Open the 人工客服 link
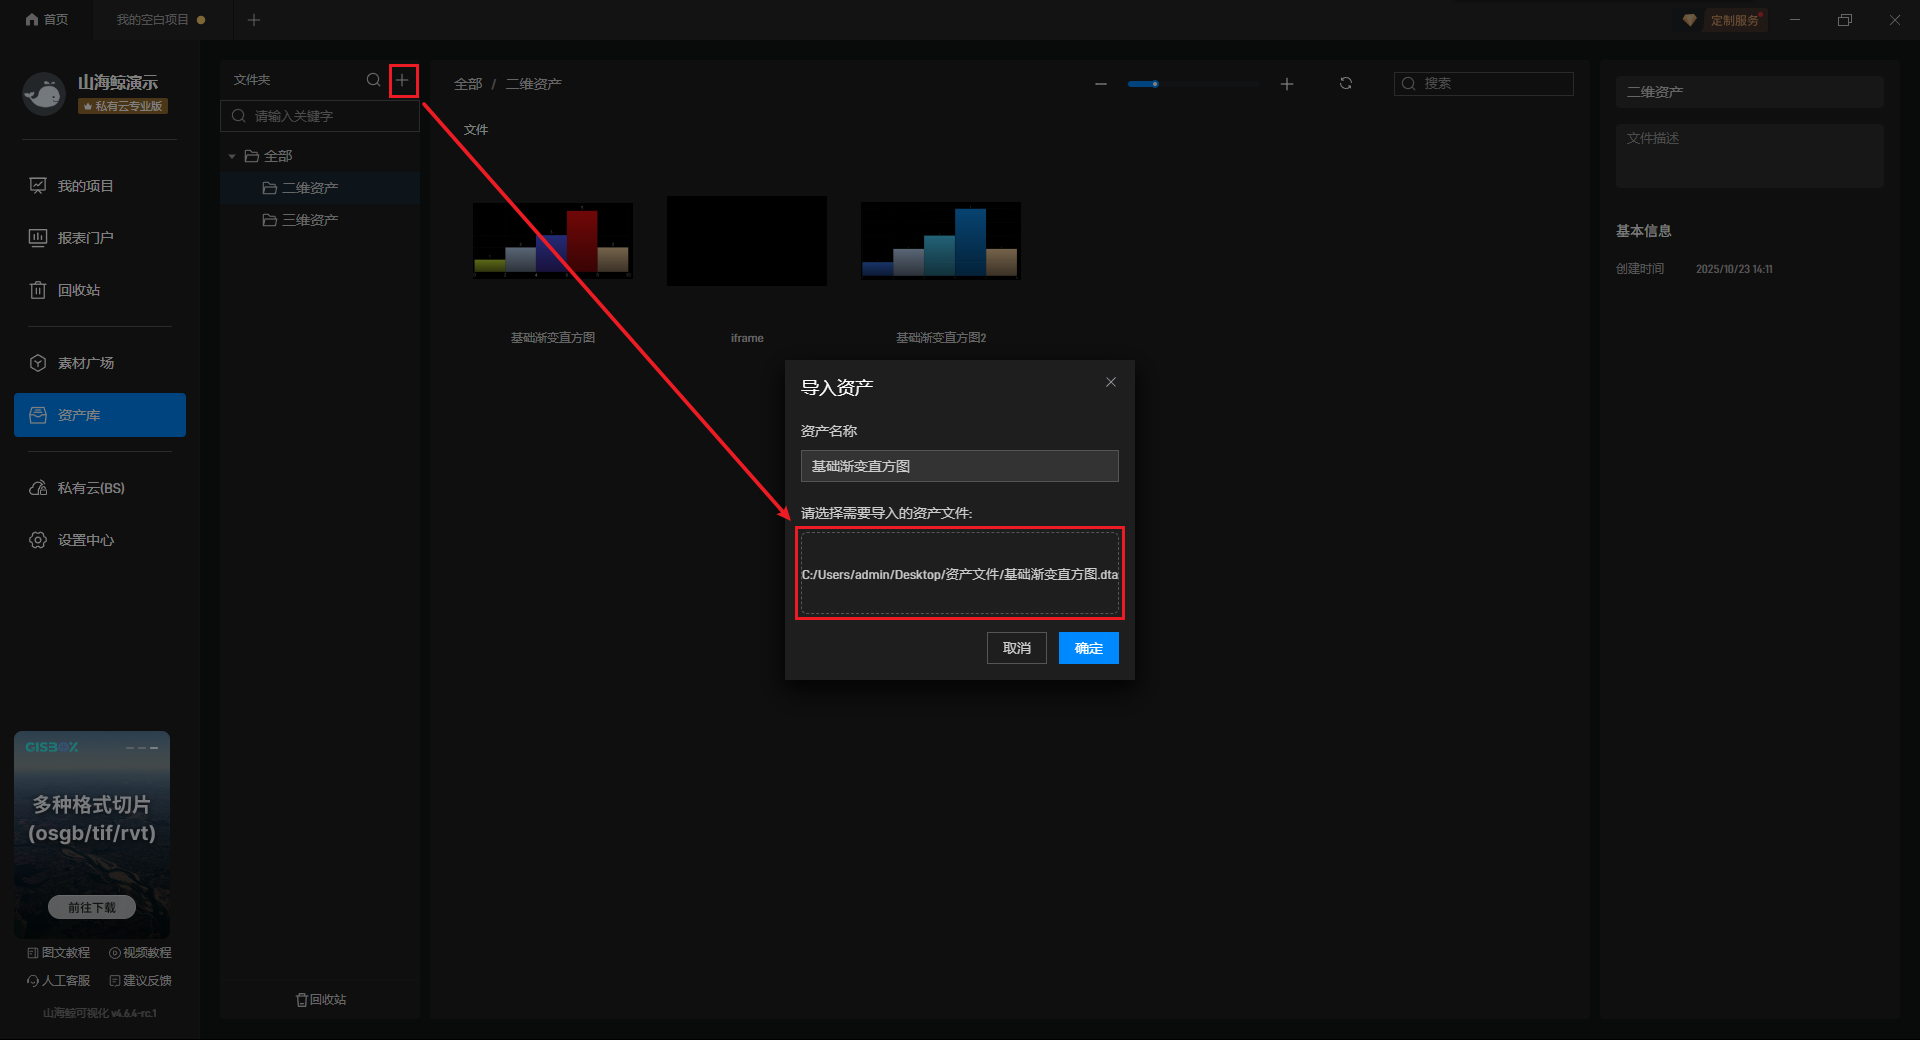 click(59, 981)
